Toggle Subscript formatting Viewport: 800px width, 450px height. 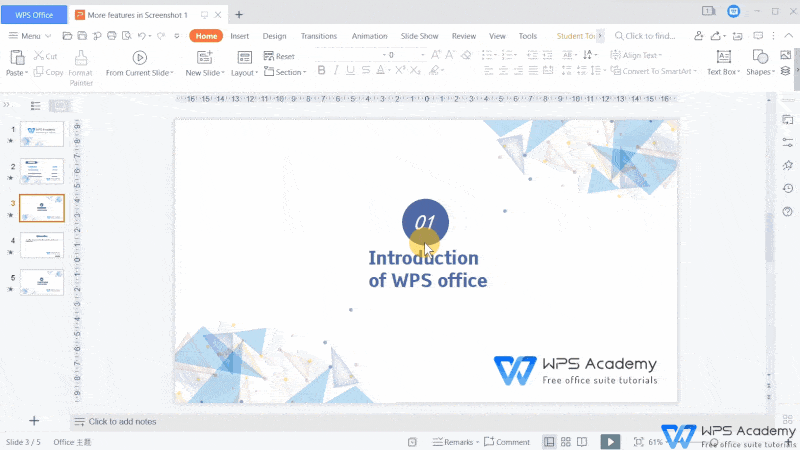click(415, 70)
